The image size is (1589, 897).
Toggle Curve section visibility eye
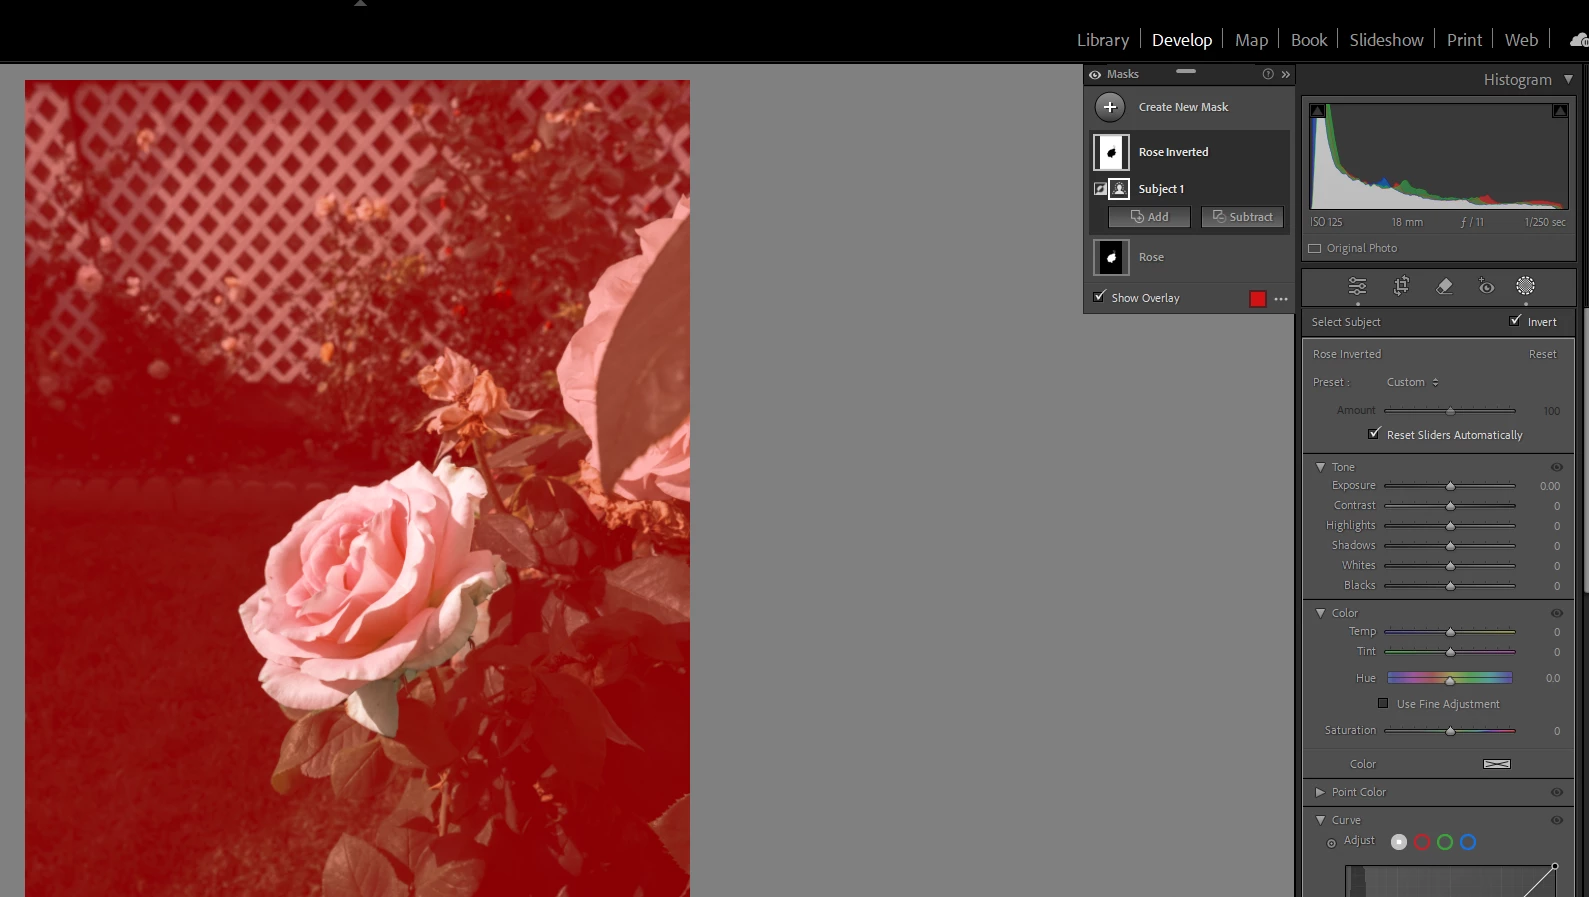pyautogui.click(x=1557, y=820)
